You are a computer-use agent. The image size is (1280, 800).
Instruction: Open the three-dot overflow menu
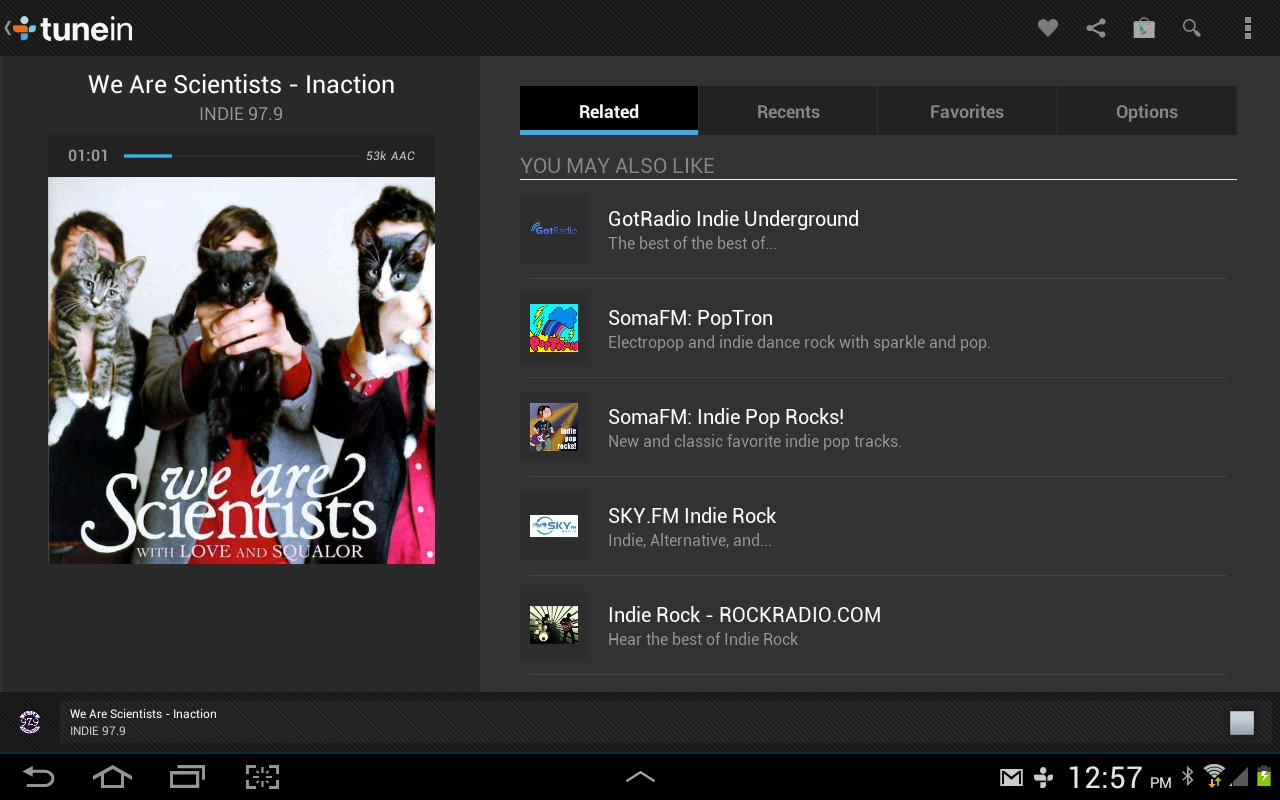(x=1247, y=28)
